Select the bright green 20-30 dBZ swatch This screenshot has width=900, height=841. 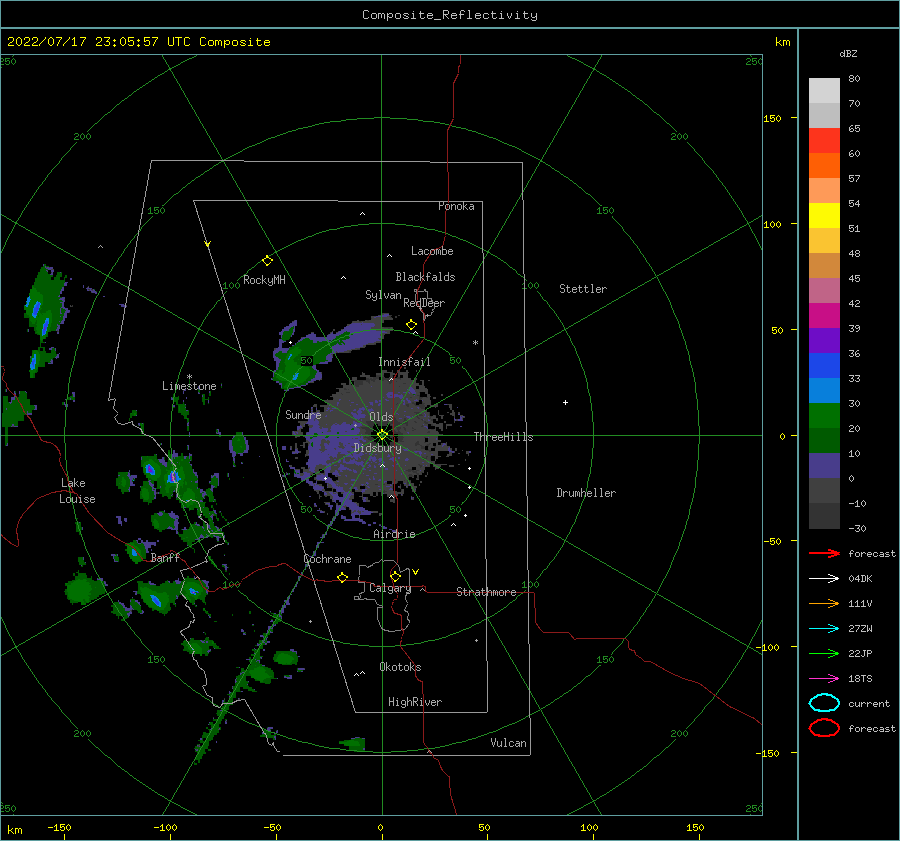click(x=824, y=416)
